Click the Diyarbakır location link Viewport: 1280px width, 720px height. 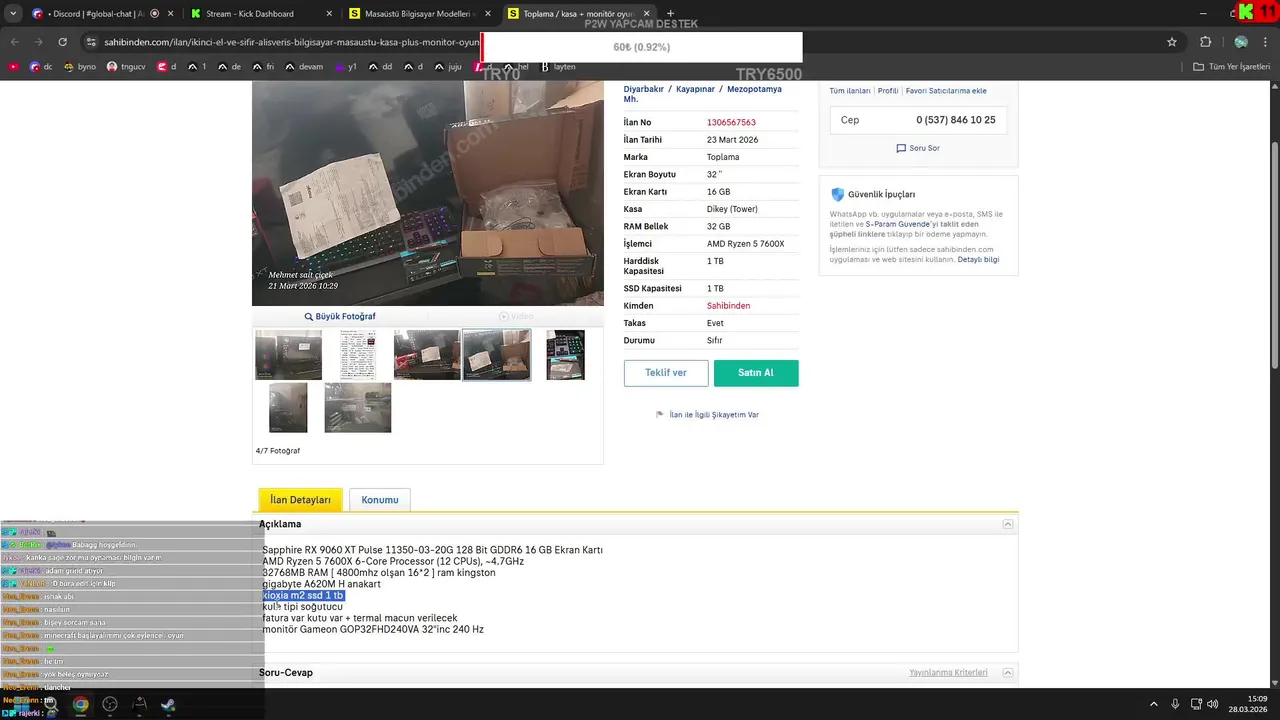pyautogui.click(x=644, y=89)
